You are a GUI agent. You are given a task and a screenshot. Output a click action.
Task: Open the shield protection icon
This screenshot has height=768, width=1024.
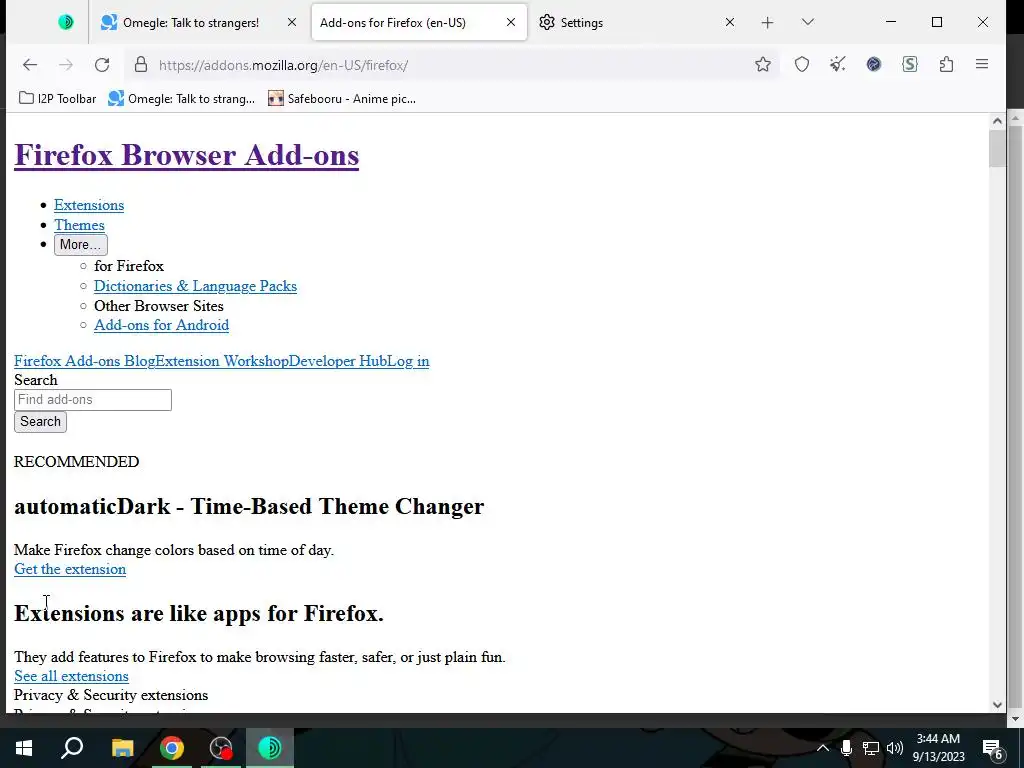pos(802,65)
